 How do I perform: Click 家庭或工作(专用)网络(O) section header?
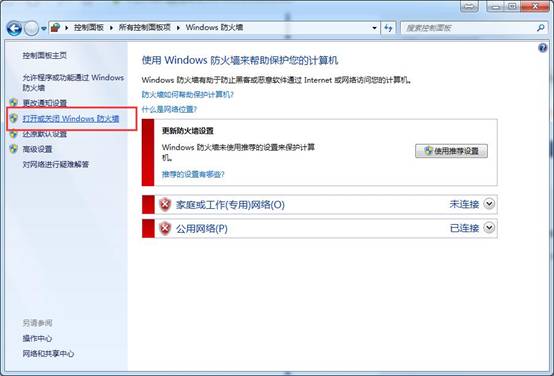tap(230, 205)
